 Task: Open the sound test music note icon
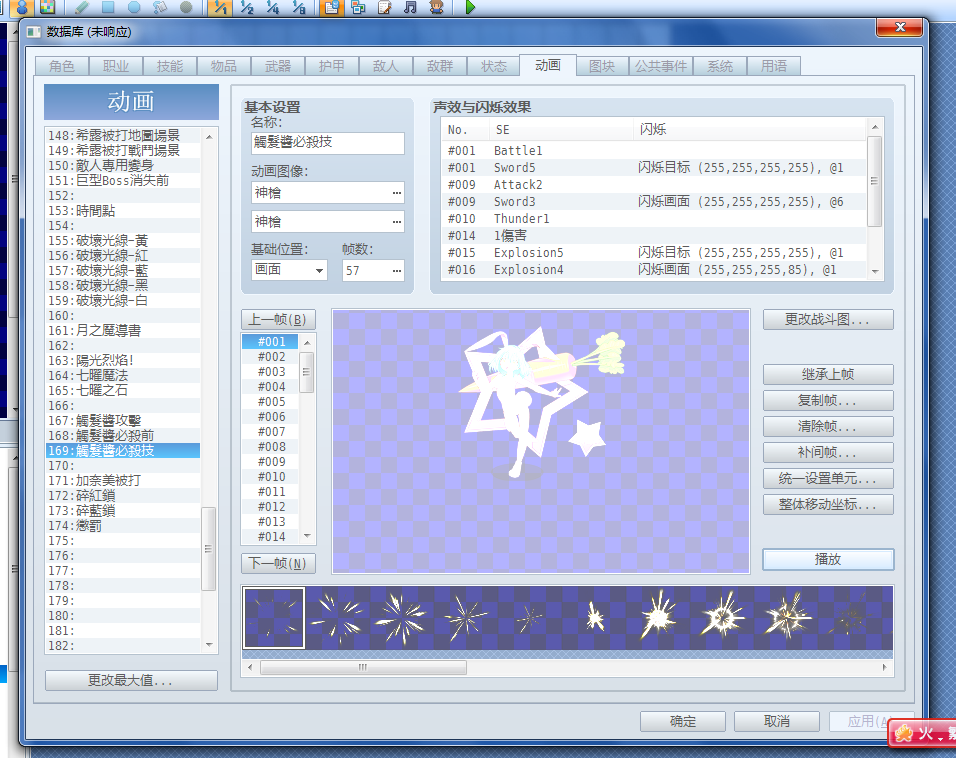(x=410, y=7)
